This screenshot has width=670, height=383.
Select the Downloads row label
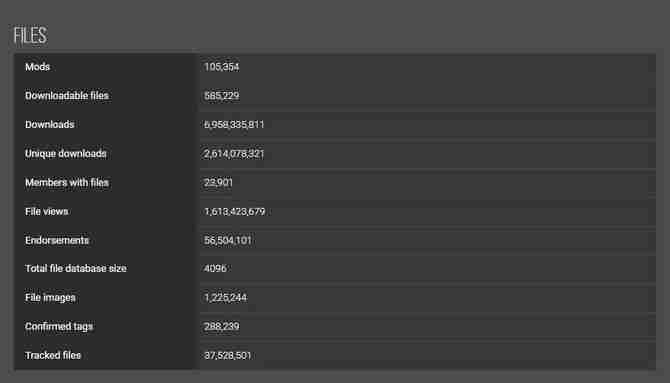[x=50, y=124]
